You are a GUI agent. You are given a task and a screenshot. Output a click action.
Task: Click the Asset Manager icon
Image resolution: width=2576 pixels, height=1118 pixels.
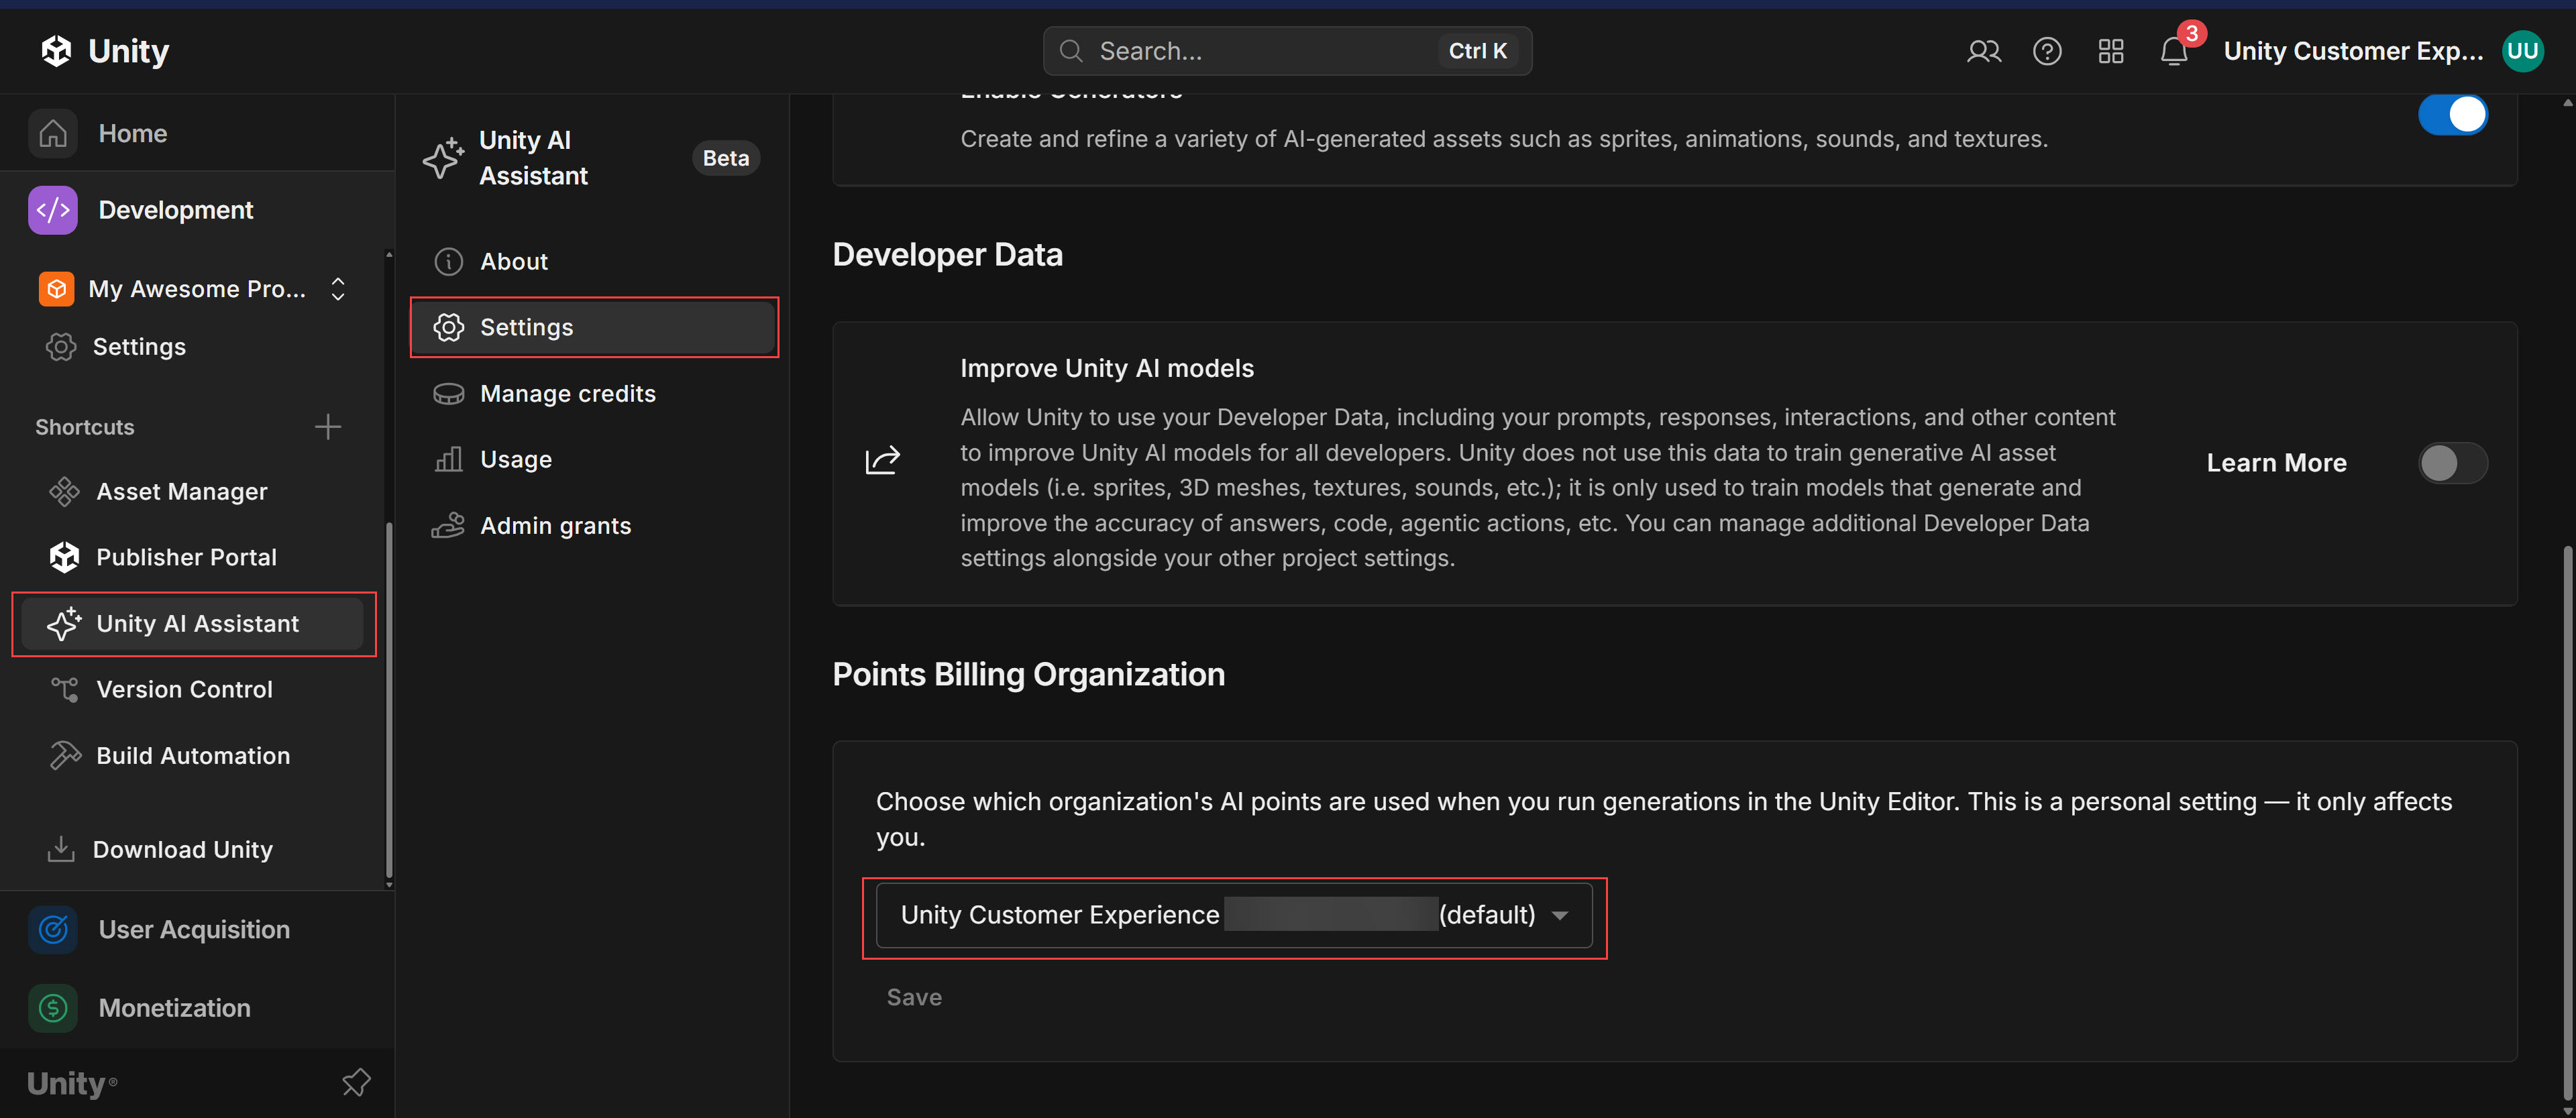click(65, 492)
